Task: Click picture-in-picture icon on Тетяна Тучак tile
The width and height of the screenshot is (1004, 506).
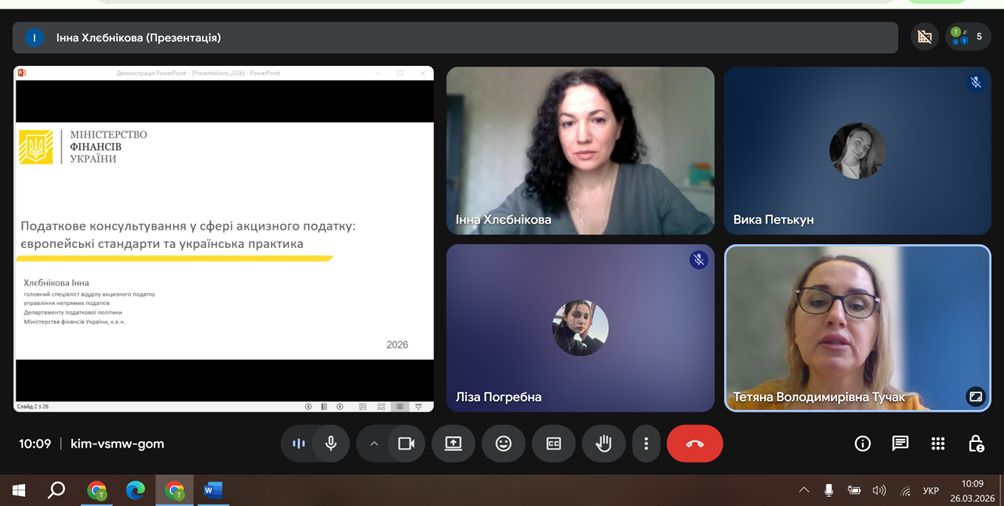Action: 975,396
